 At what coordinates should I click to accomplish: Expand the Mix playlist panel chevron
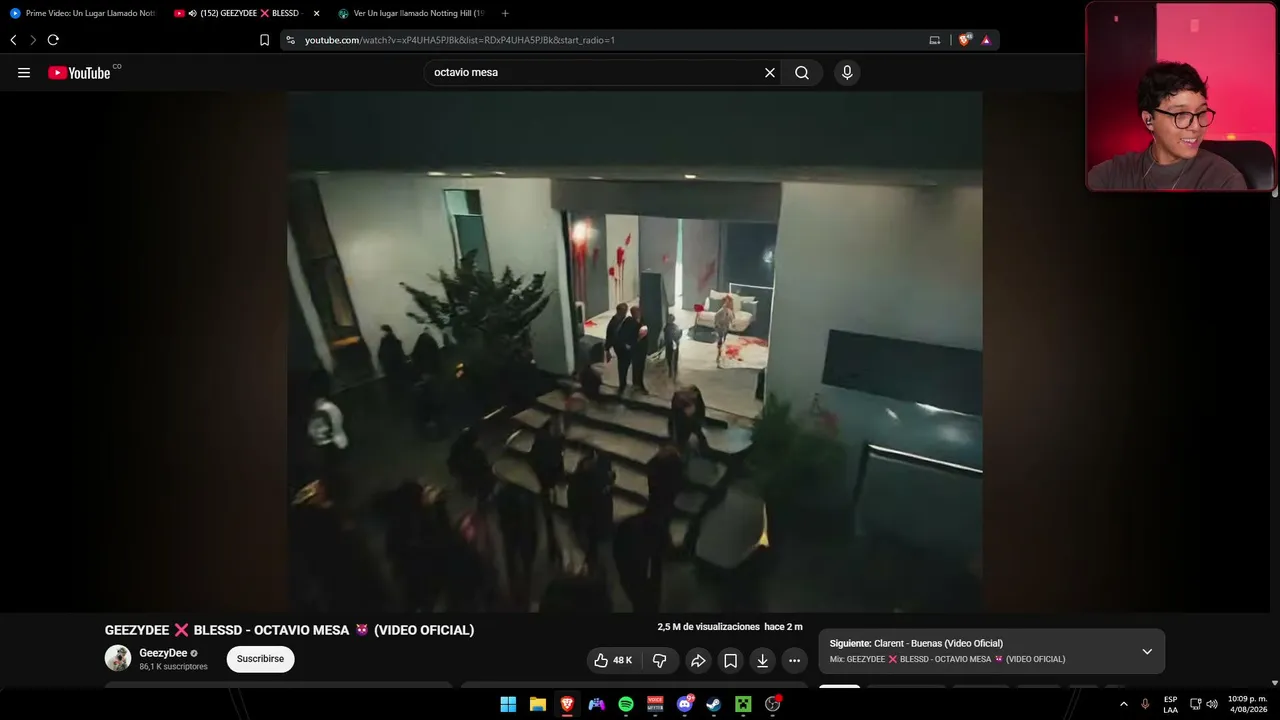(x=1147, y=651)
